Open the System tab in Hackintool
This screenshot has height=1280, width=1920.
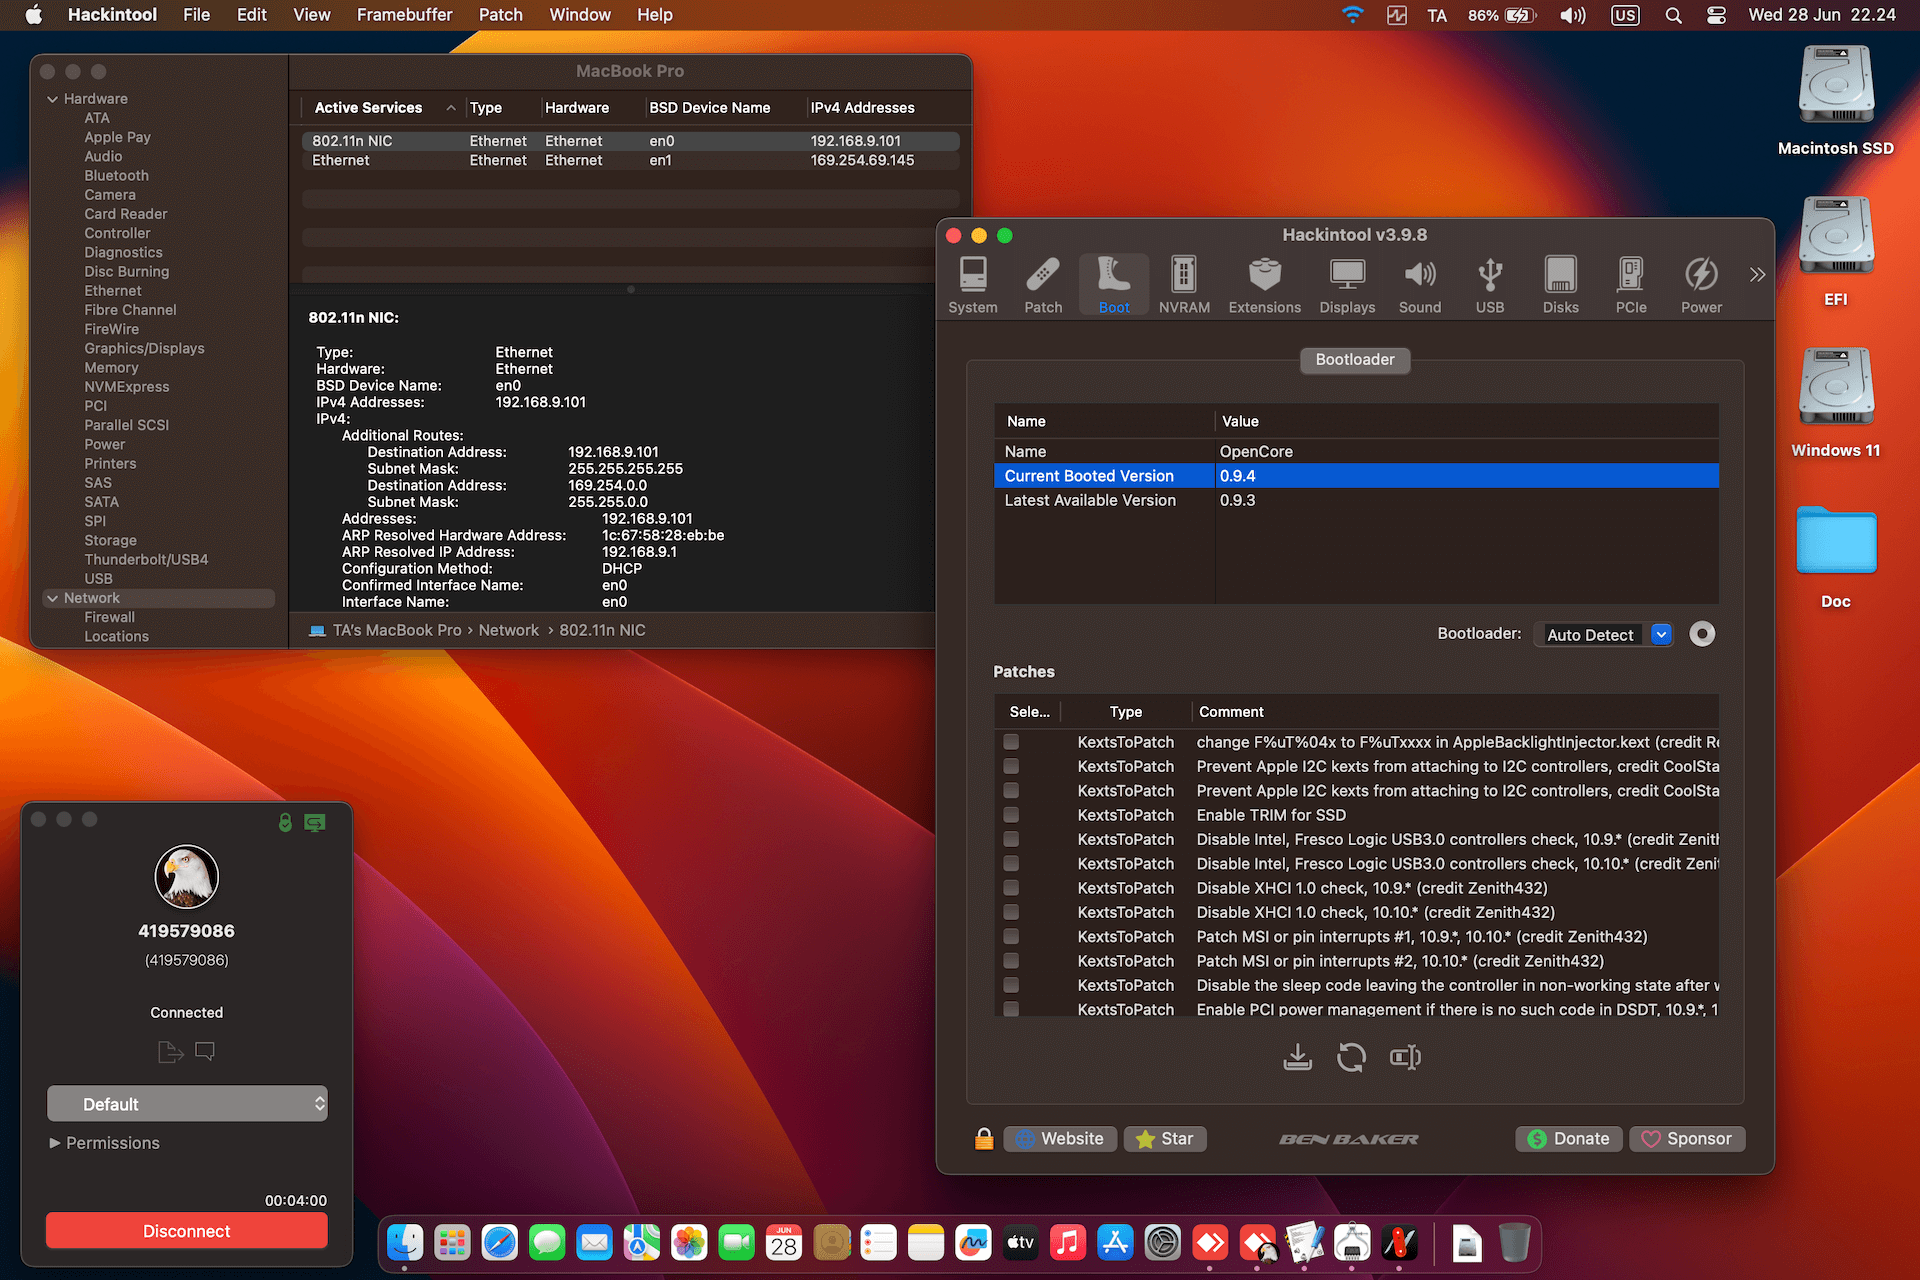pos(972,285)
